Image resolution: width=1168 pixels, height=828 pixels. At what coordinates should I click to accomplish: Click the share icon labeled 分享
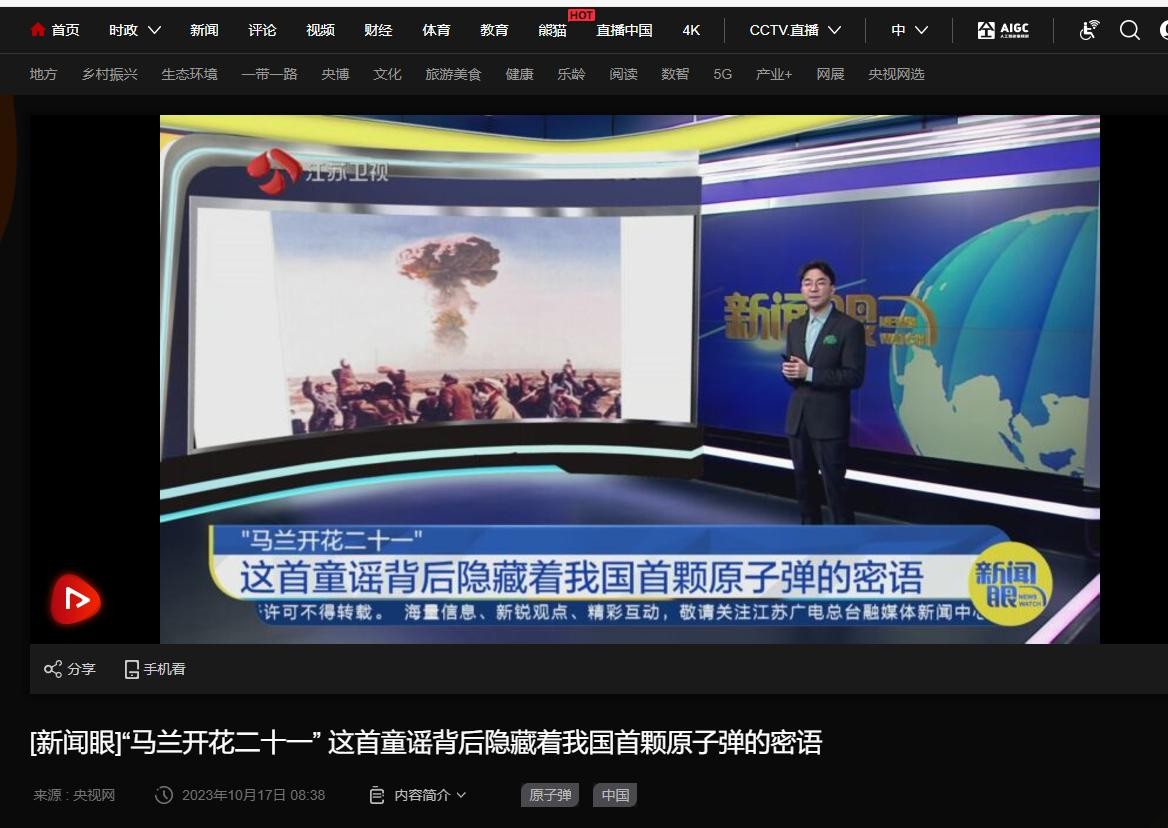pyautogui.click(x=53, y=669)
